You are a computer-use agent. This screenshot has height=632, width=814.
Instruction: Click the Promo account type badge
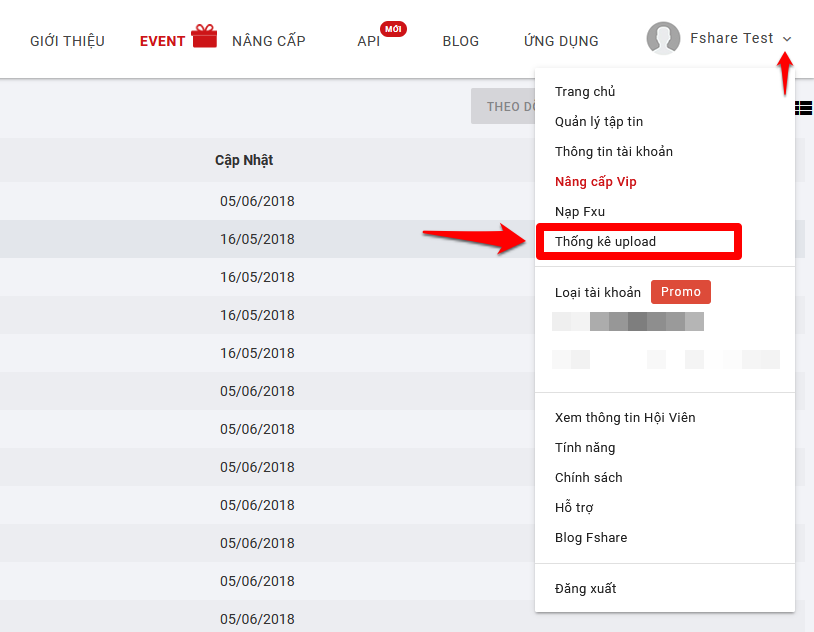681,292
